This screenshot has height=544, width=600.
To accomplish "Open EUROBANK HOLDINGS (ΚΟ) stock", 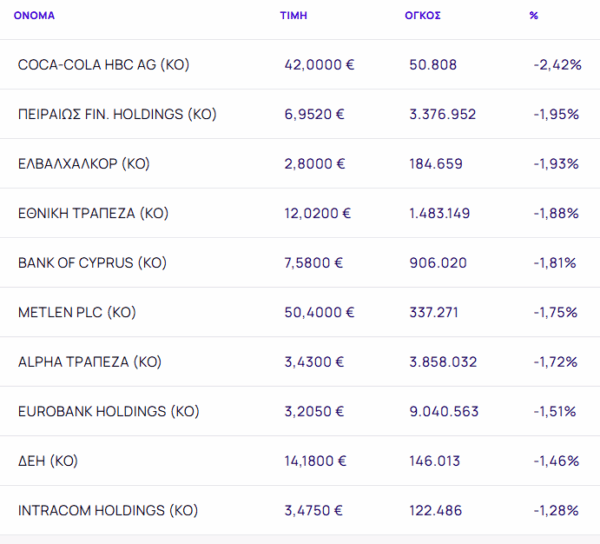I will click(109, 411).
